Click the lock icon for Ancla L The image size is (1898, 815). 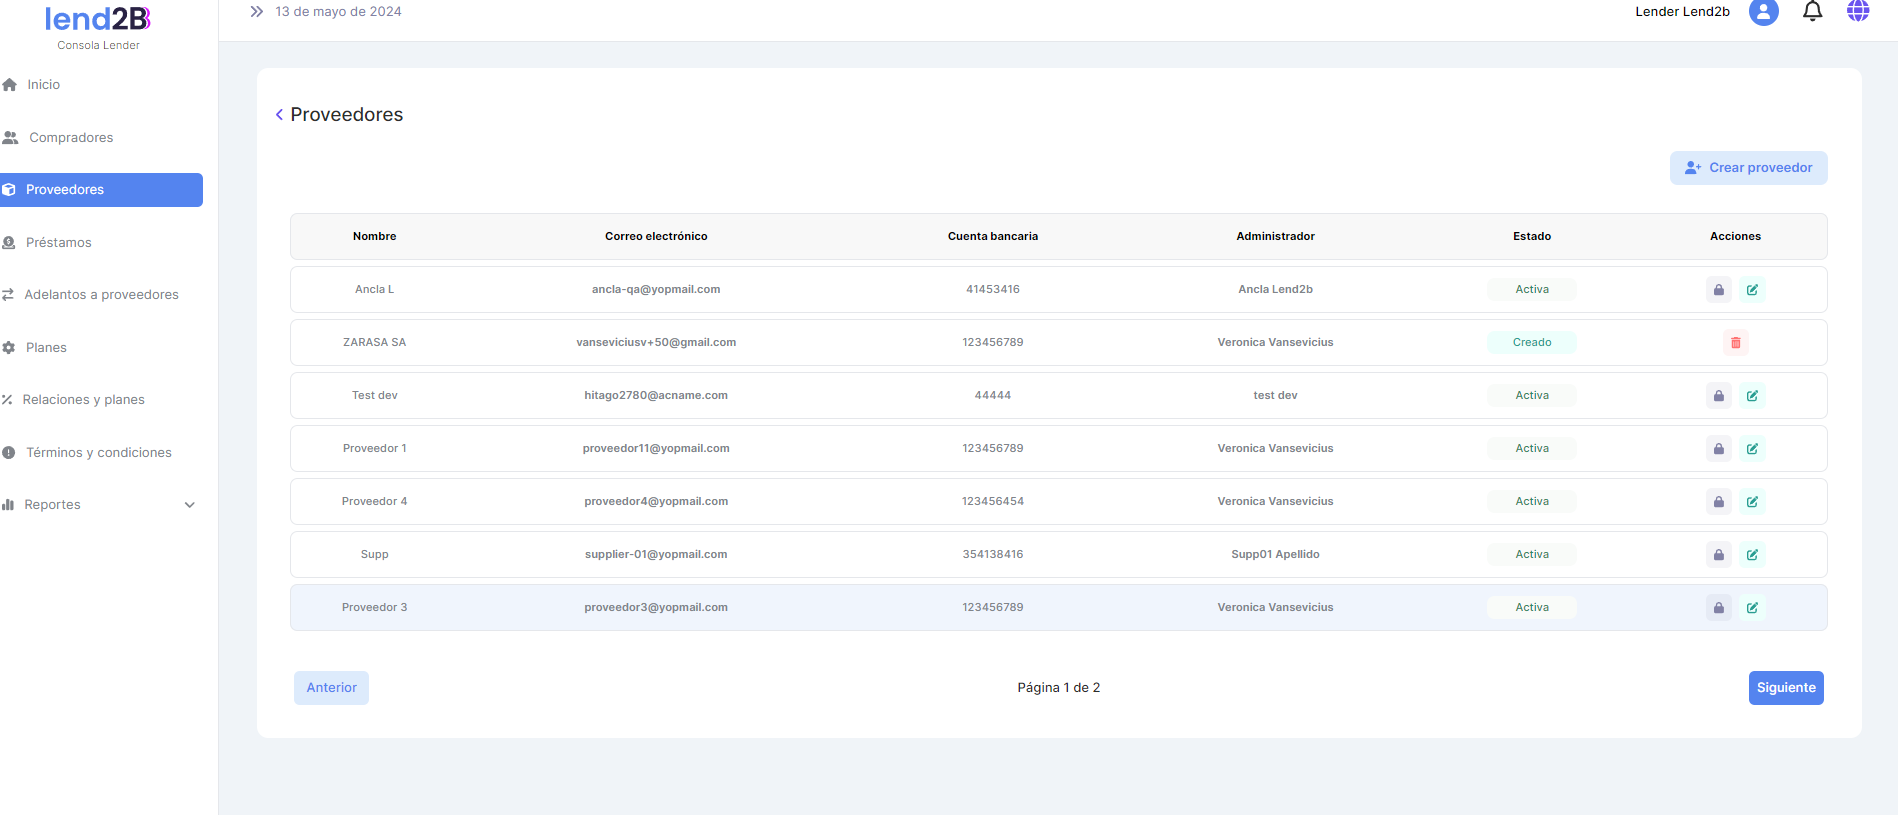point(1718,290)
